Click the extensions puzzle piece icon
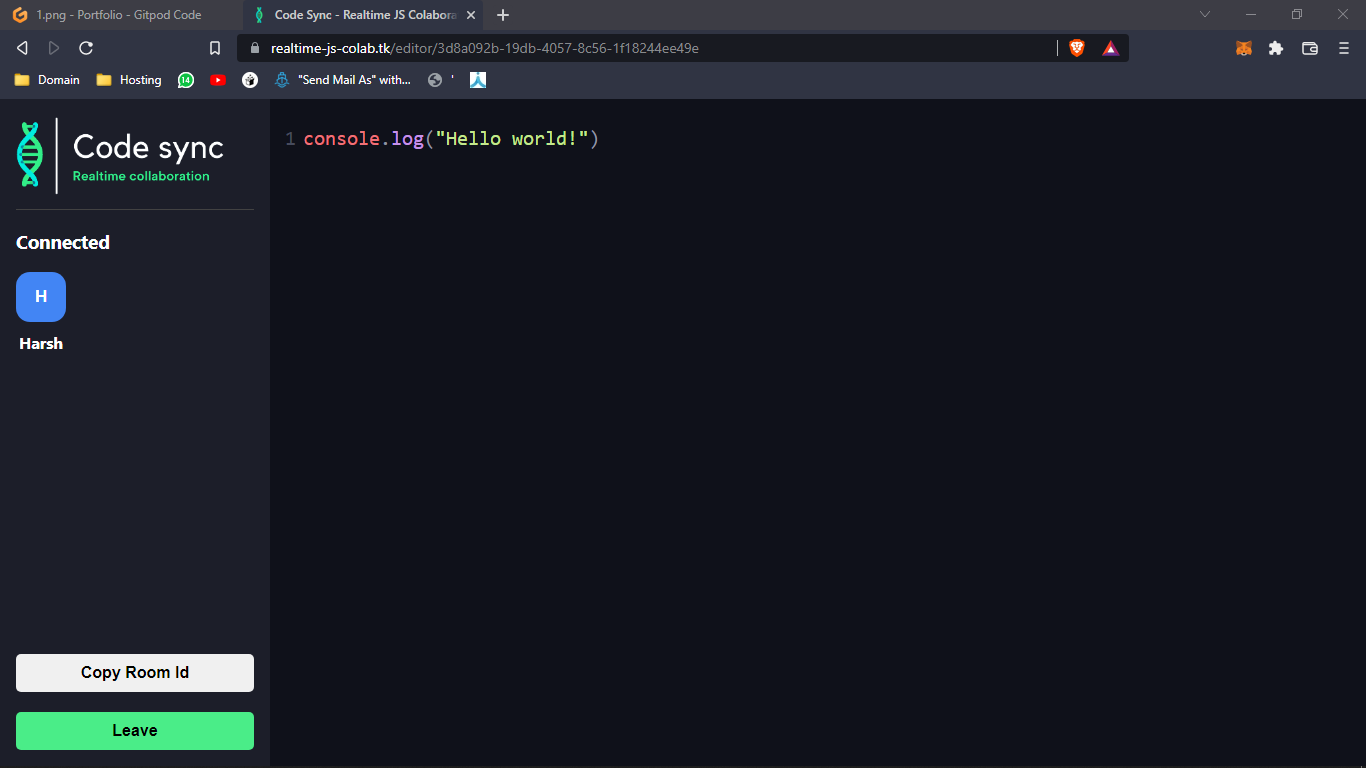This screenshot has height=768, width=1366. point(1276,47)
